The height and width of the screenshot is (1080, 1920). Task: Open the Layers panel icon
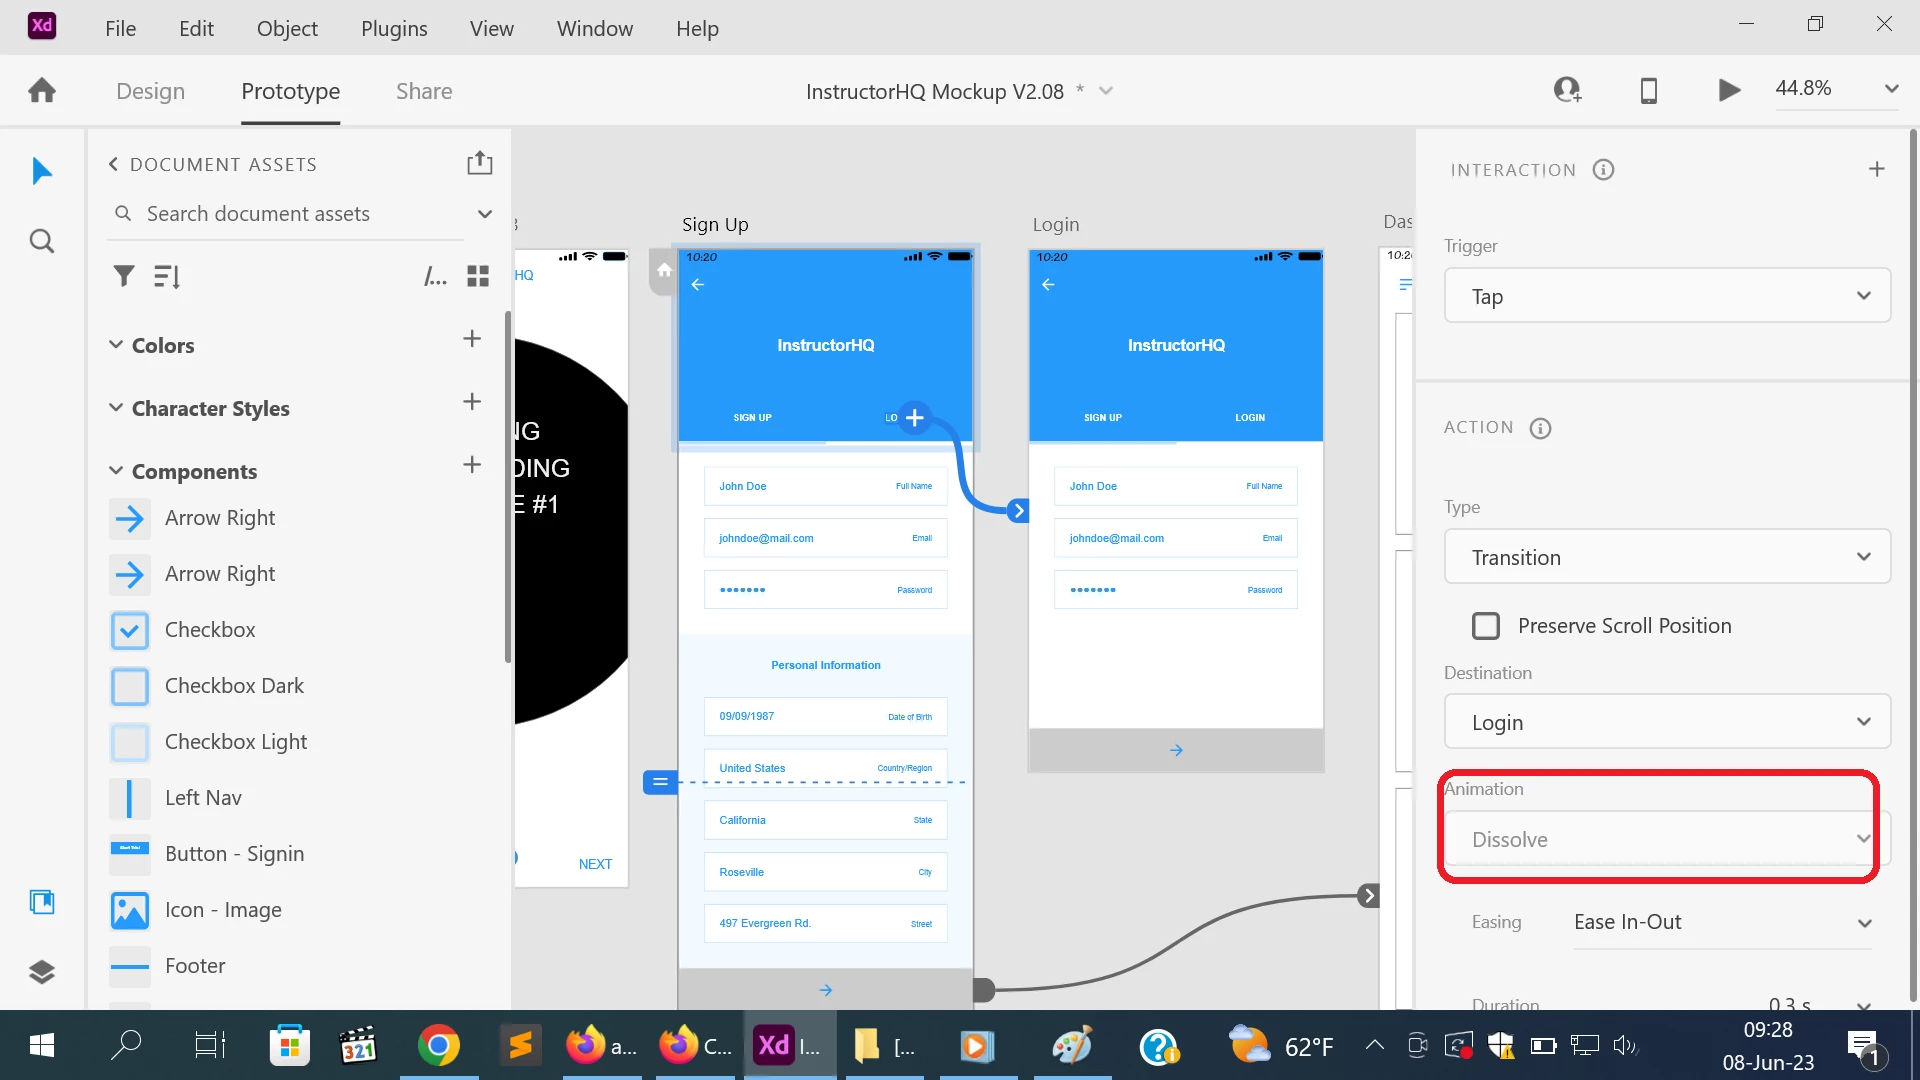point(41,972)
